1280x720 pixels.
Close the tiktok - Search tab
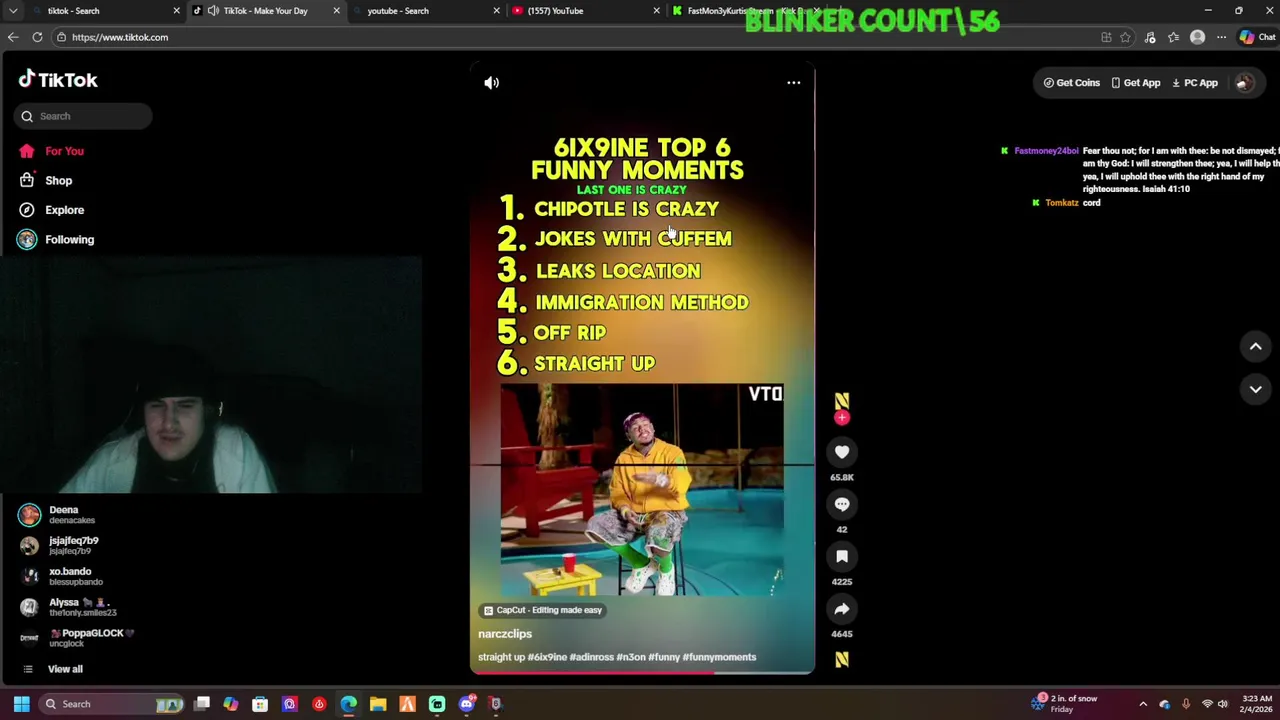(177, 11)
